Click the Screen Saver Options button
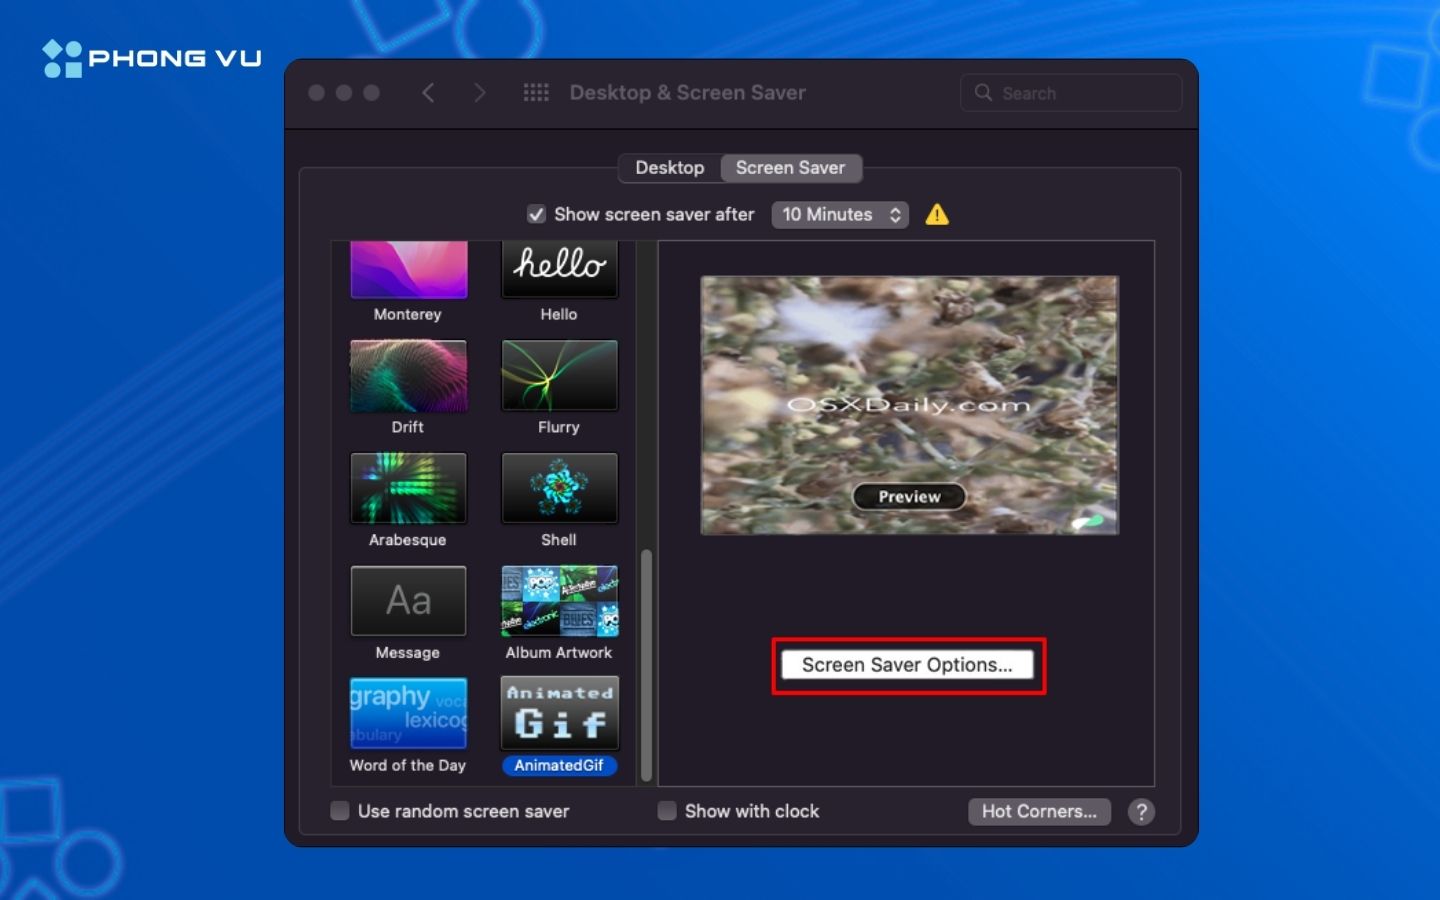Image resolution: width=1440 pixels, height=900 pixels. click(x=907, y=665)
